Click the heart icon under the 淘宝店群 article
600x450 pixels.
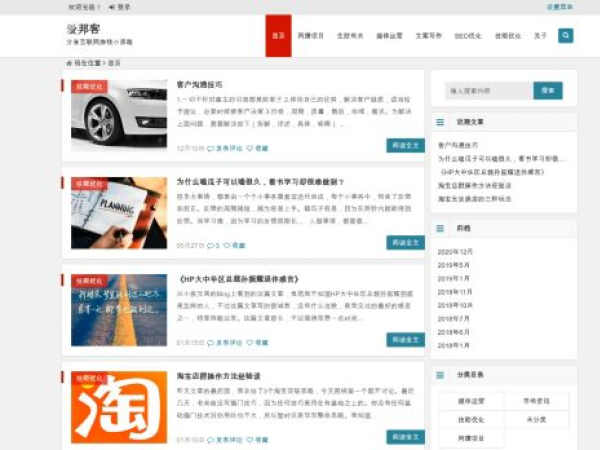click(250, 440)
